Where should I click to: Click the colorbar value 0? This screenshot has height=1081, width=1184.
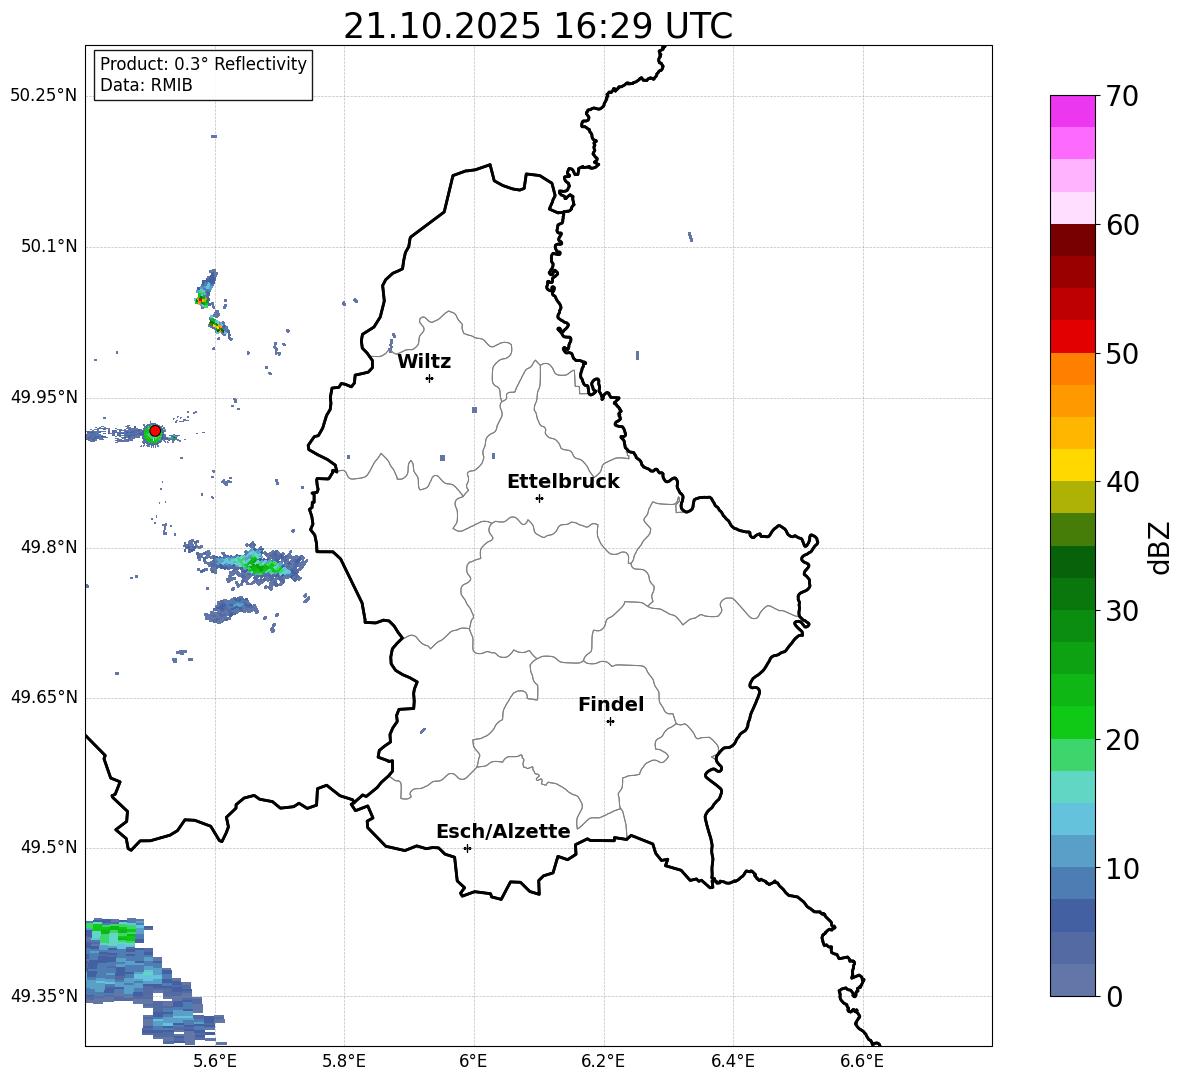click(x=1114, y=996)
